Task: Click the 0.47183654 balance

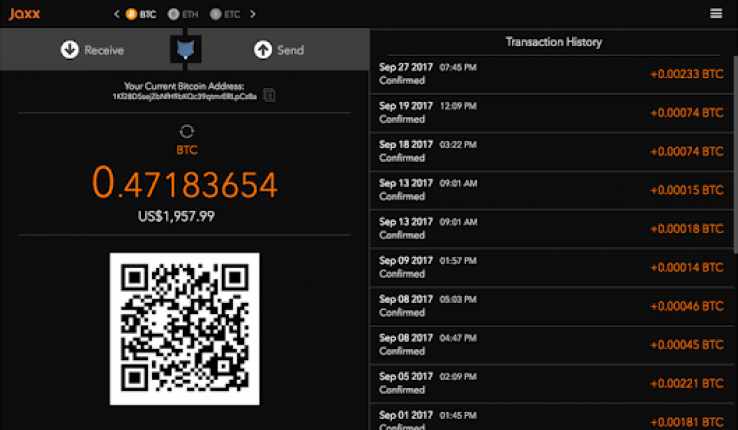Action: click(185, 183)
